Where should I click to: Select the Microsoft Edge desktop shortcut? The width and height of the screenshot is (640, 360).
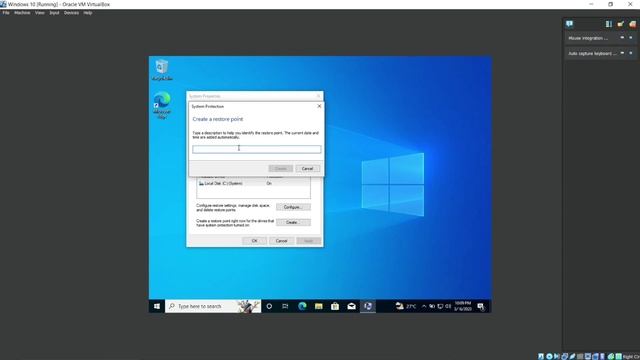tap(162, 106)
